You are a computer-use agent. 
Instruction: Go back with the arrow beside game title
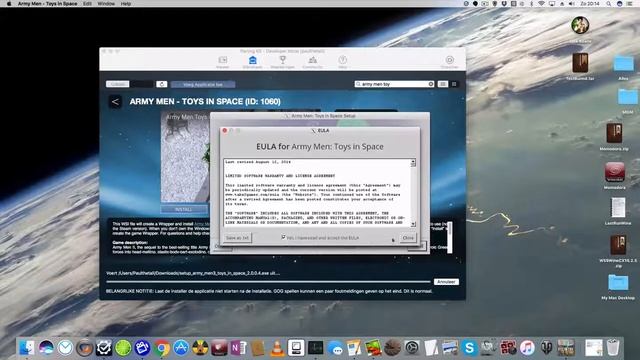point(115,102)
